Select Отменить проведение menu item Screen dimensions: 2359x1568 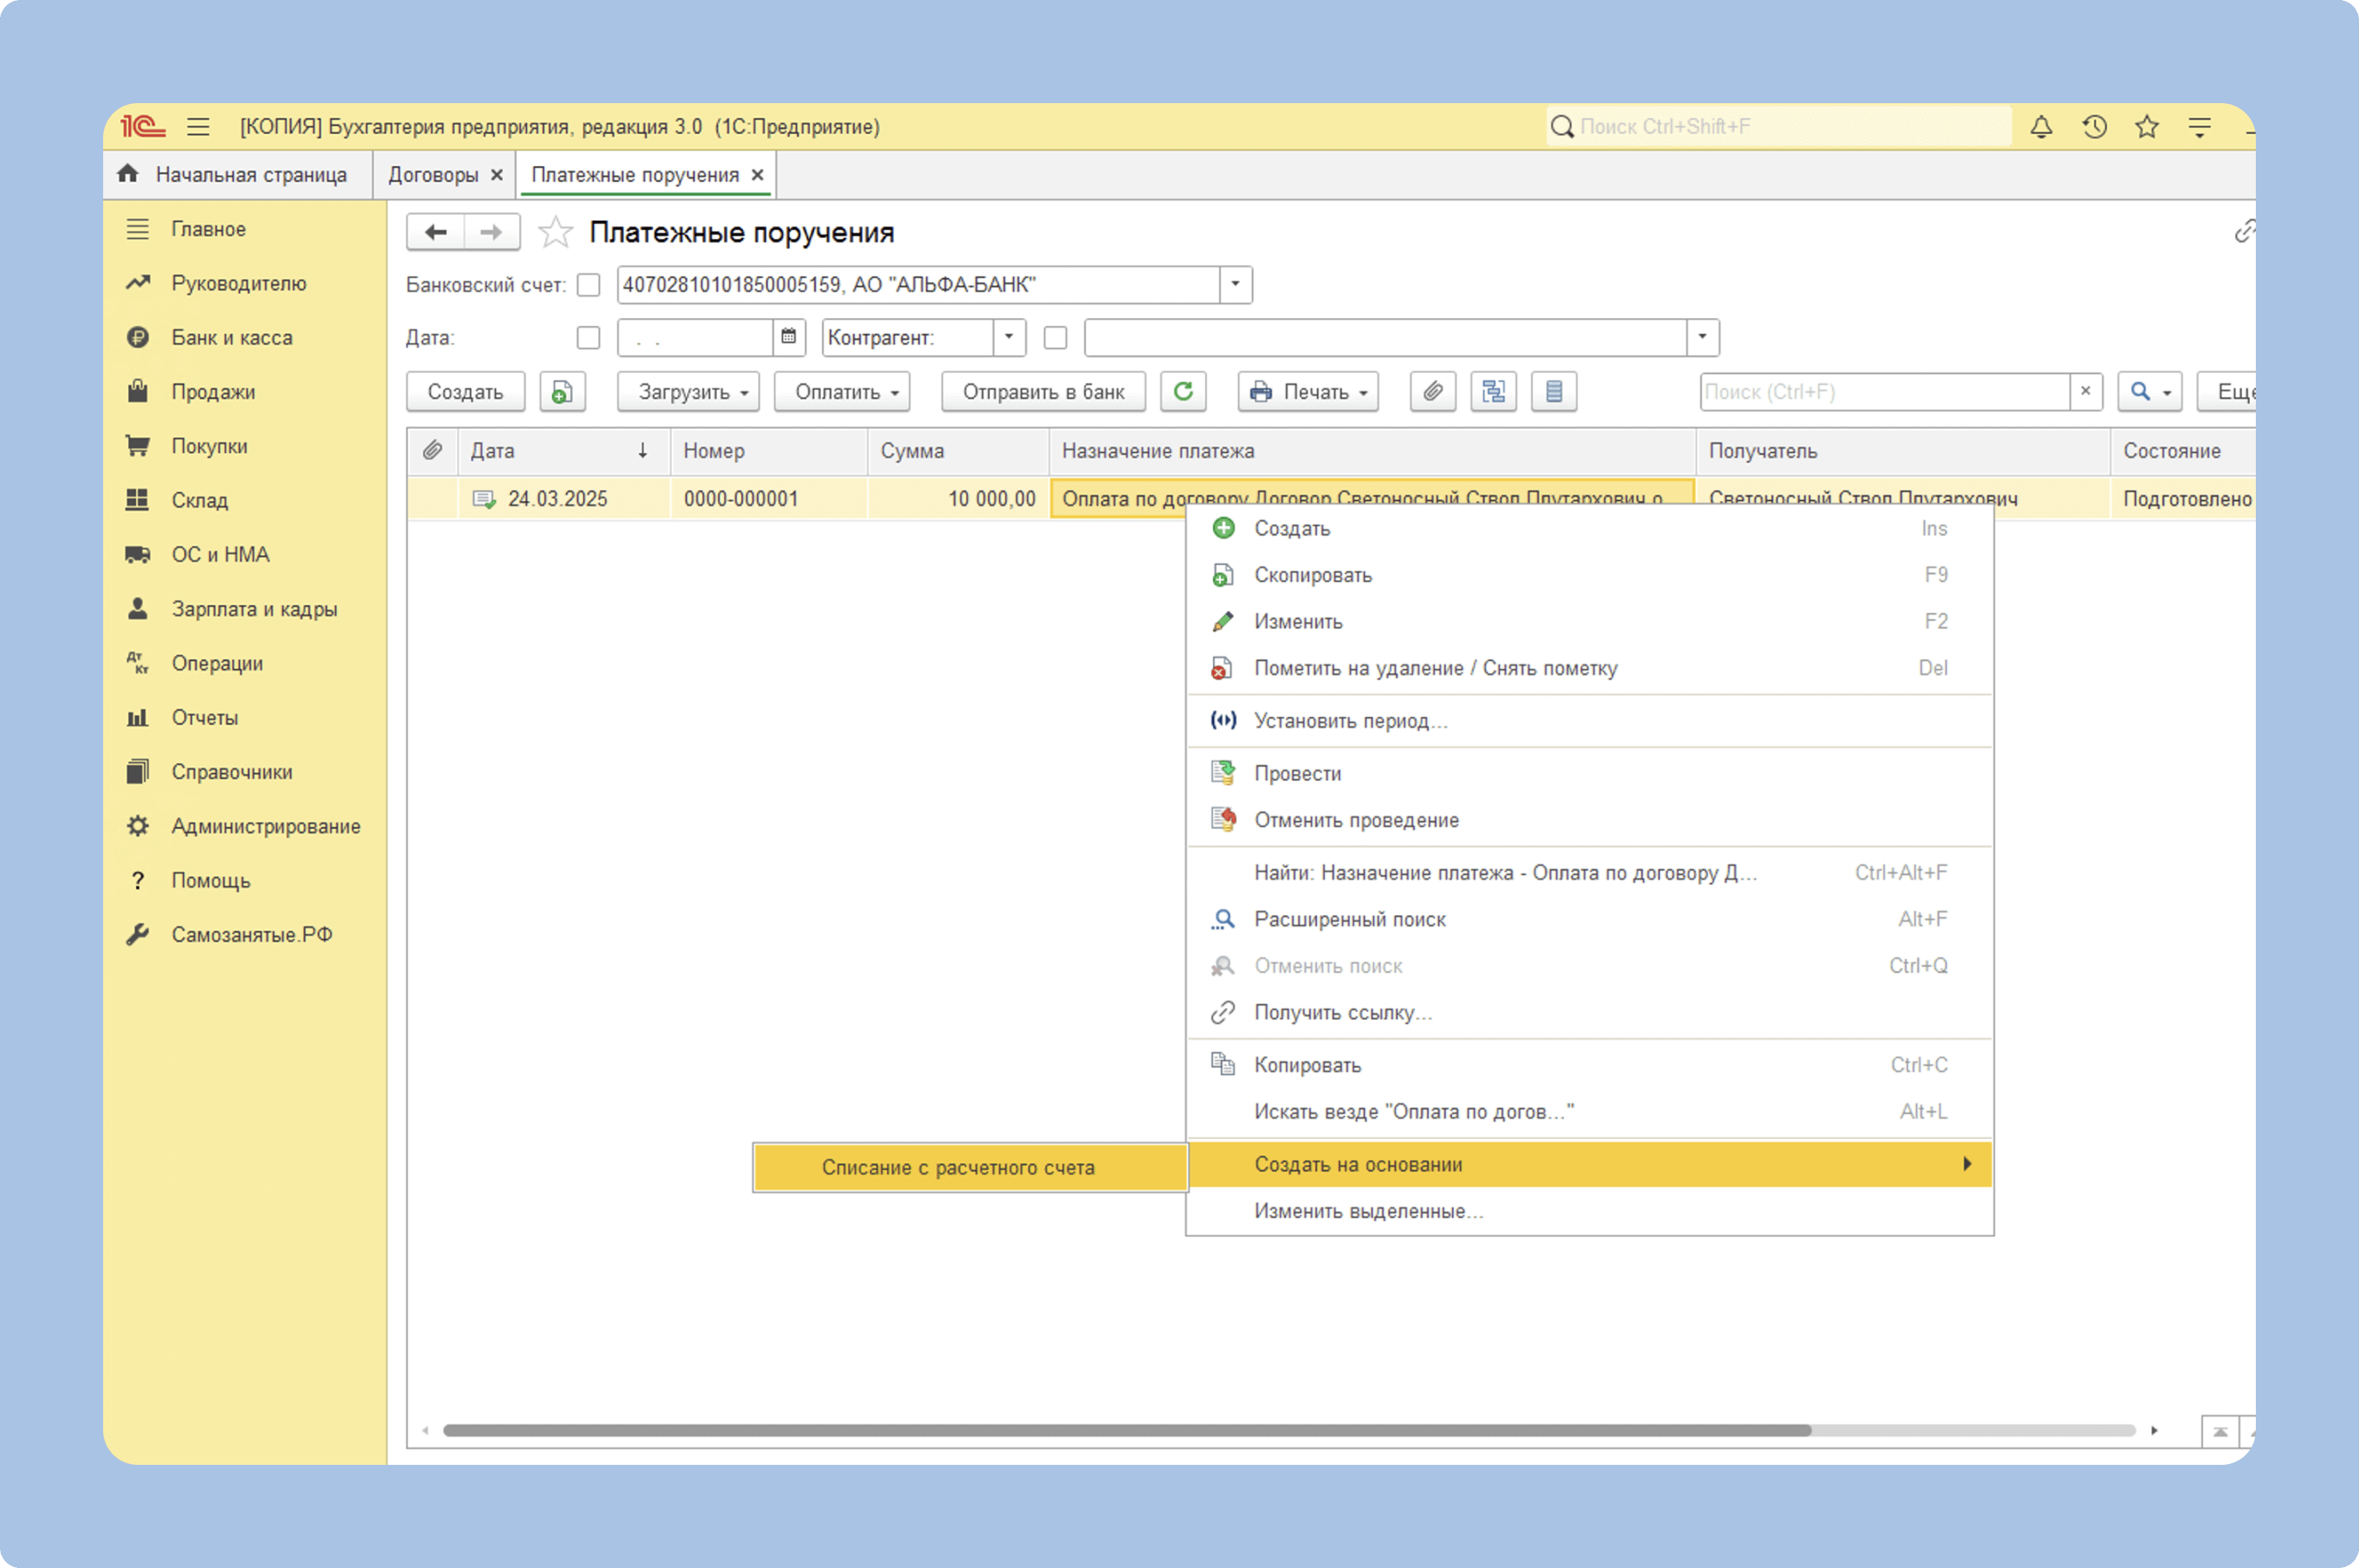[1590, 820]
